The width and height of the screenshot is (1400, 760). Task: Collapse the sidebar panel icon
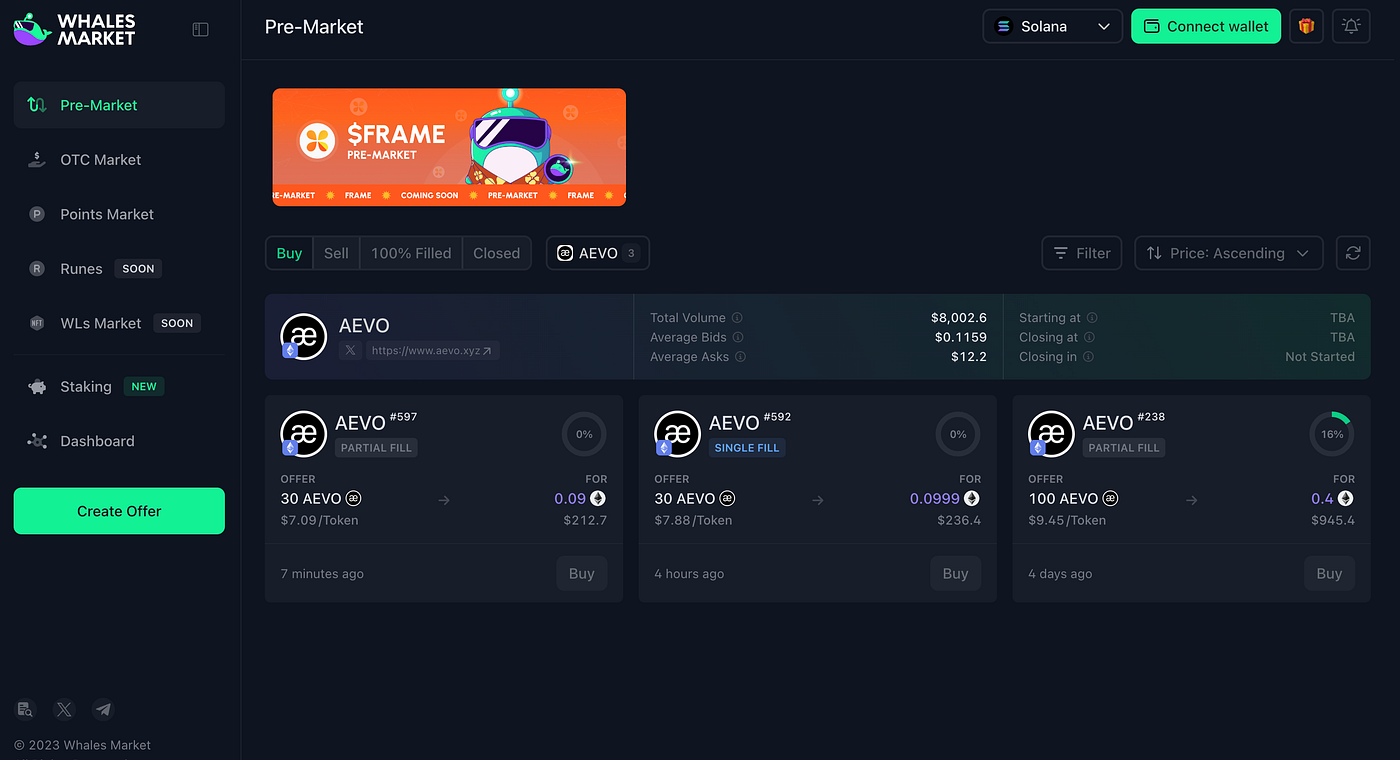tap(200, 30)
